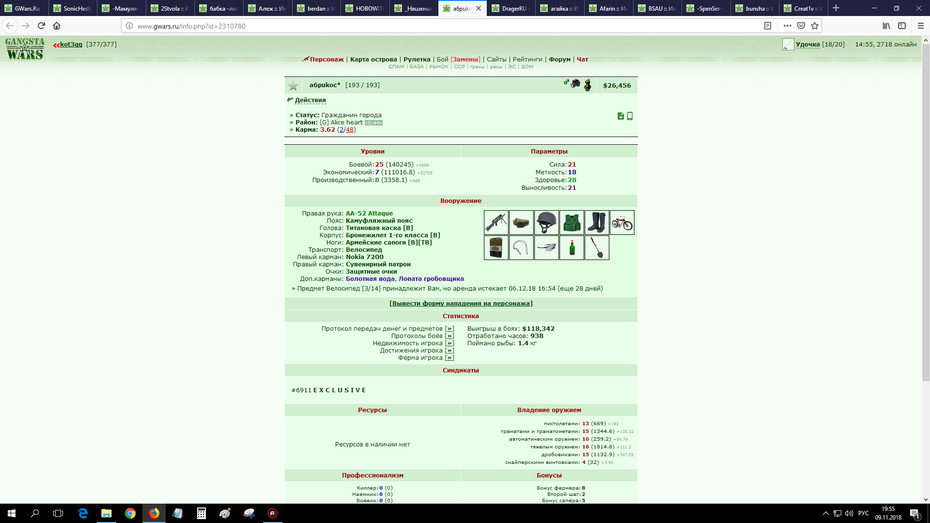Switch to the SonicHed browser tab

[74, 8]
